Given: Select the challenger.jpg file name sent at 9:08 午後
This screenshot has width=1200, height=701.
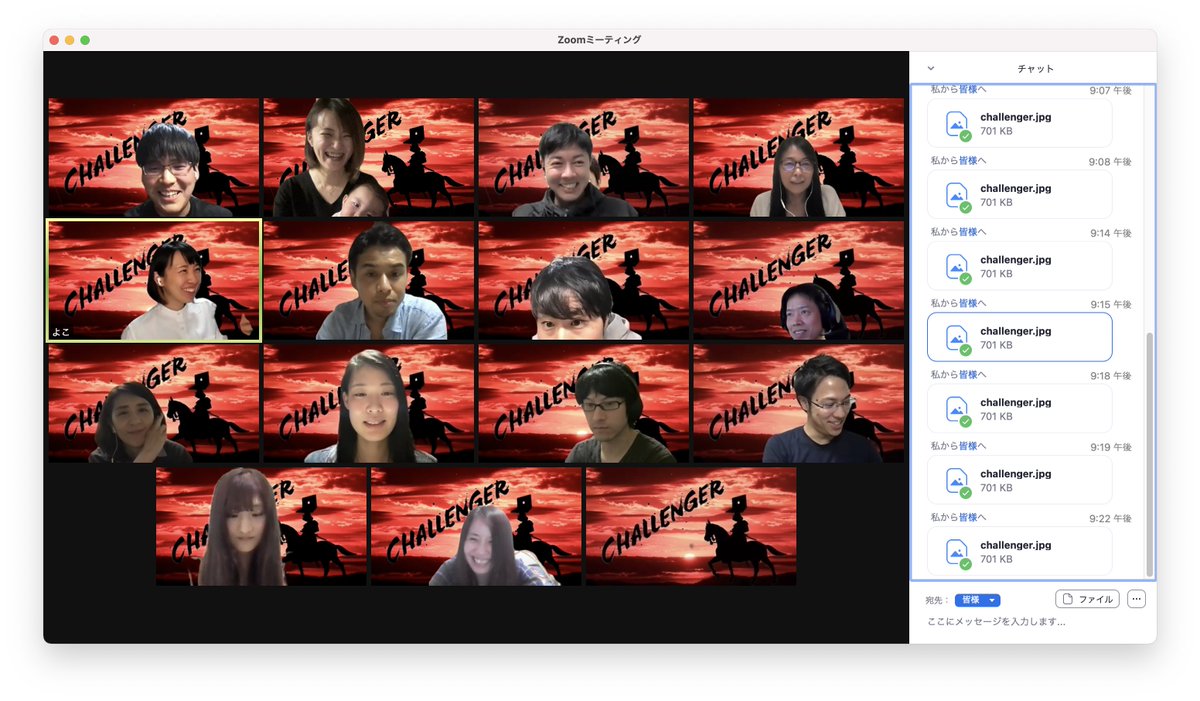Looking at the screenshot, I should point(1015,188).
